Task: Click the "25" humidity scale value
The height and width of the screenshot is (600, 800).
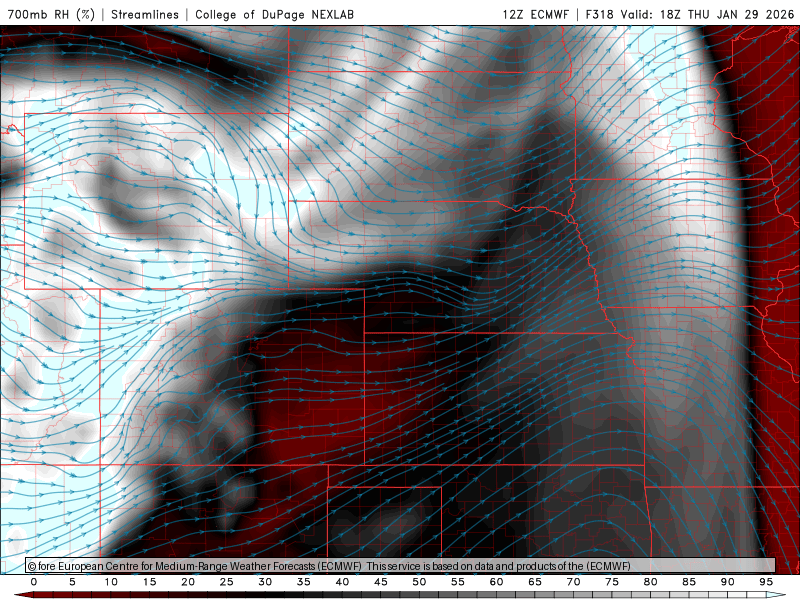Action: pos(227,582)
